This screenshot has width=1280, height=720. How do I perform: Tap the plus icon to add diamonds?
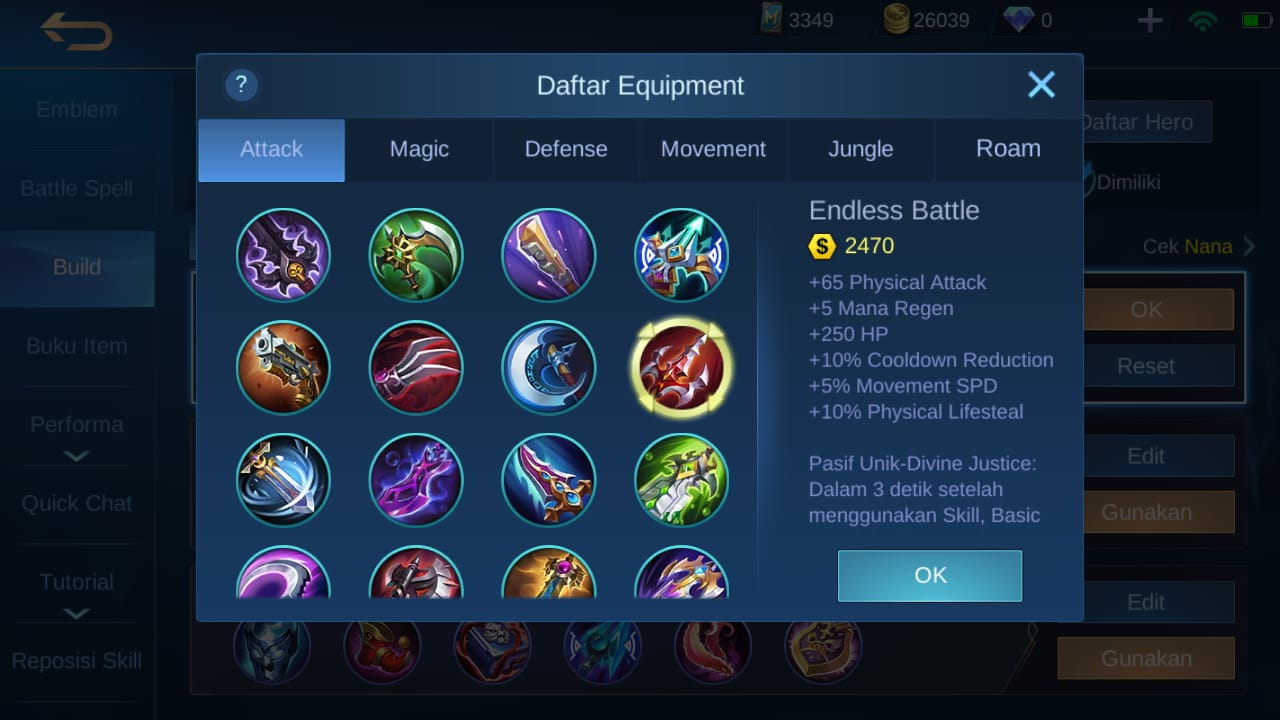1150,20
